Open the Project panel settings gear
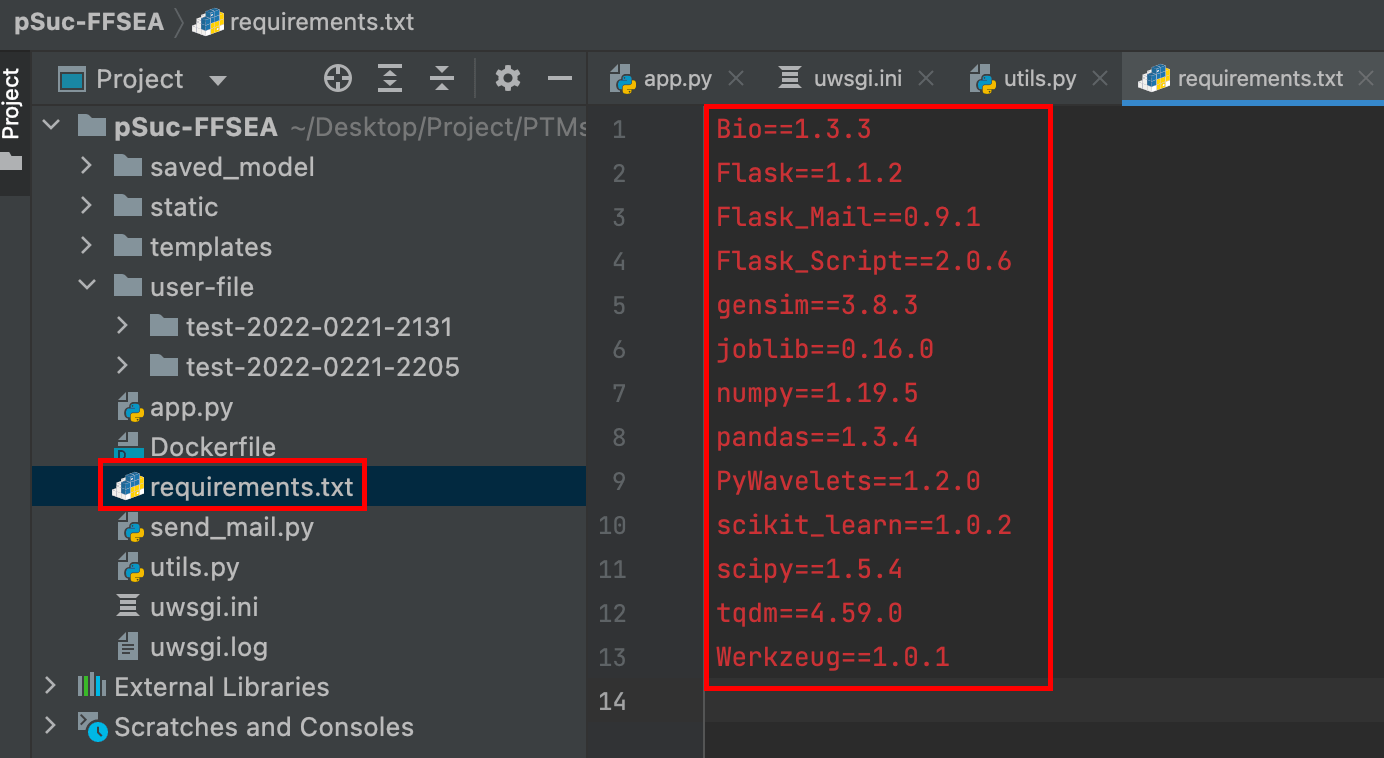 [x=508, y=78]
